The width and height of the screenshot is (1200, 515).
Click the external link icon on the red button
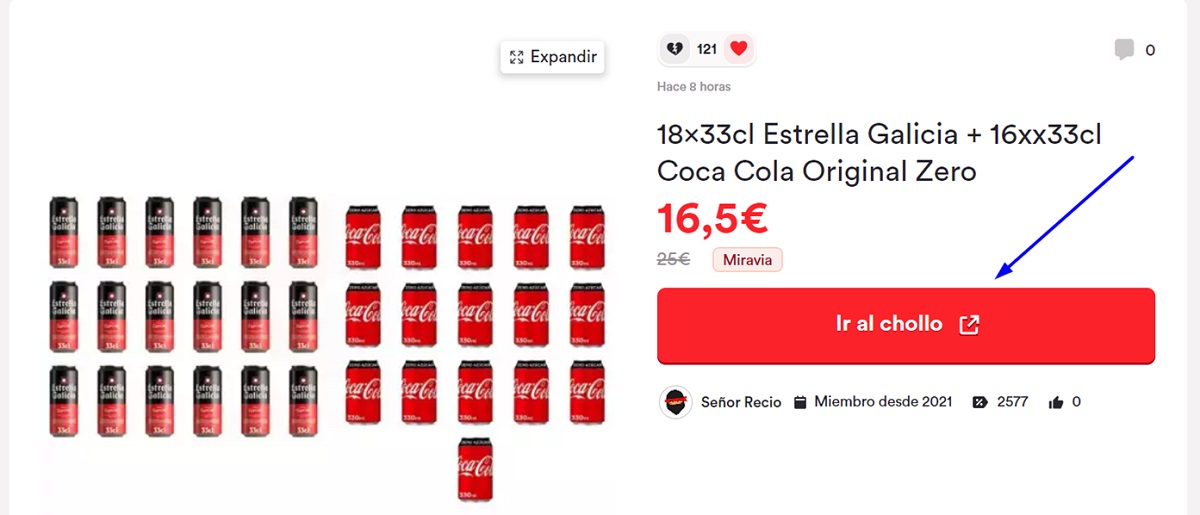pyautogui.click(x=969, y=324)
